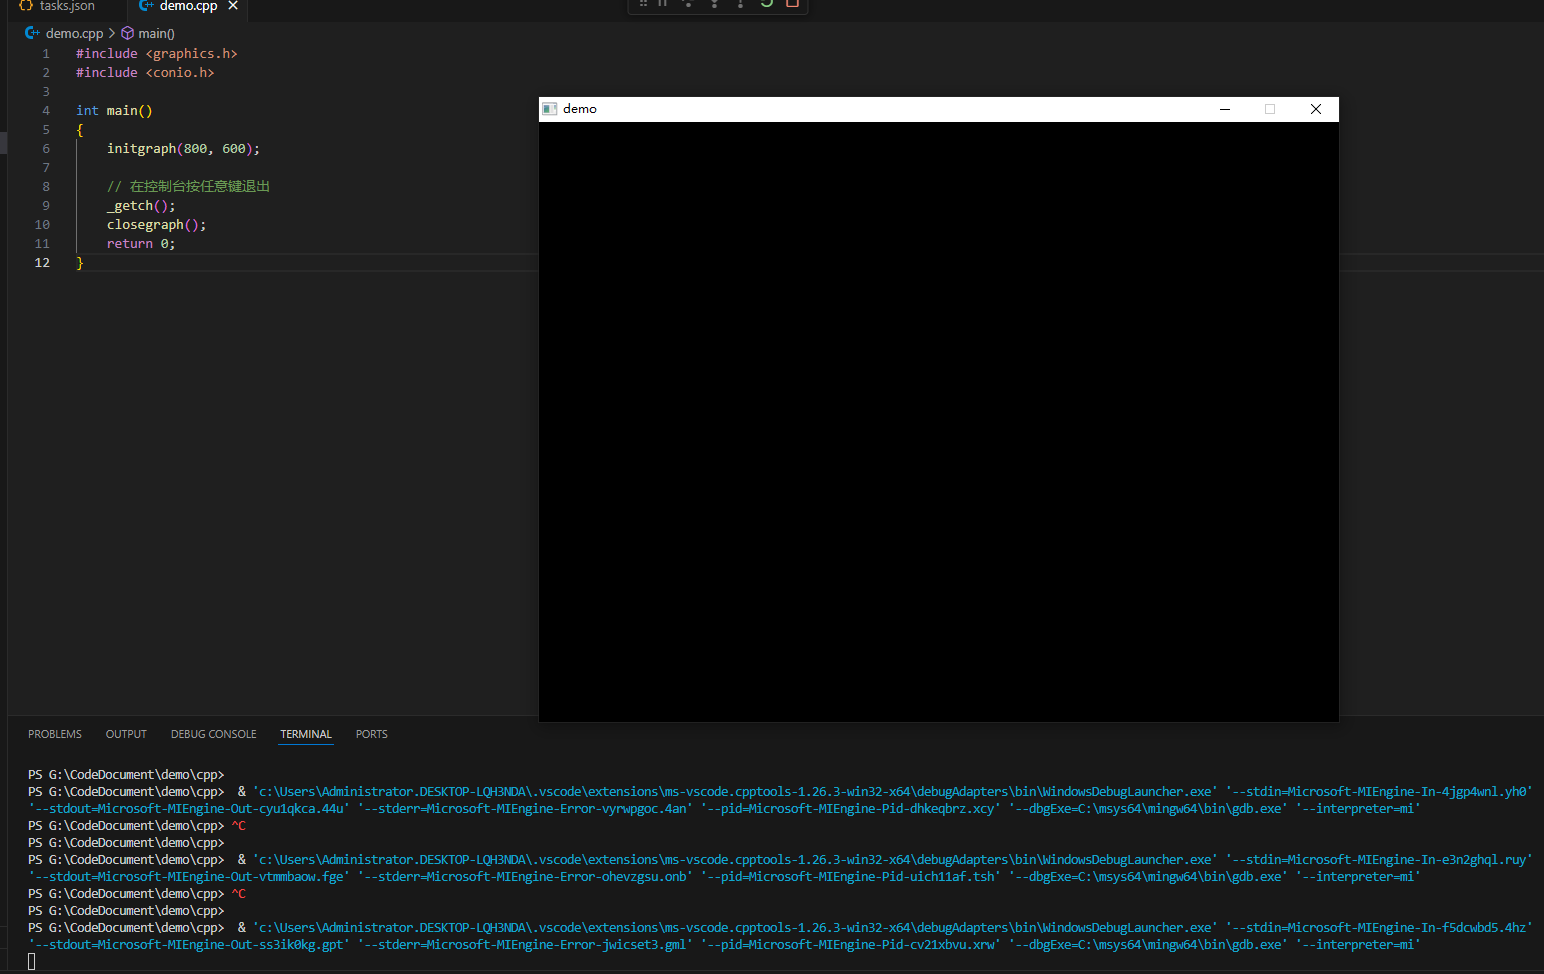Image resolution: width=1544 pixels, height=974 pixels.
Task: Open the PORTS panel tab
Action: pos(371,733)
